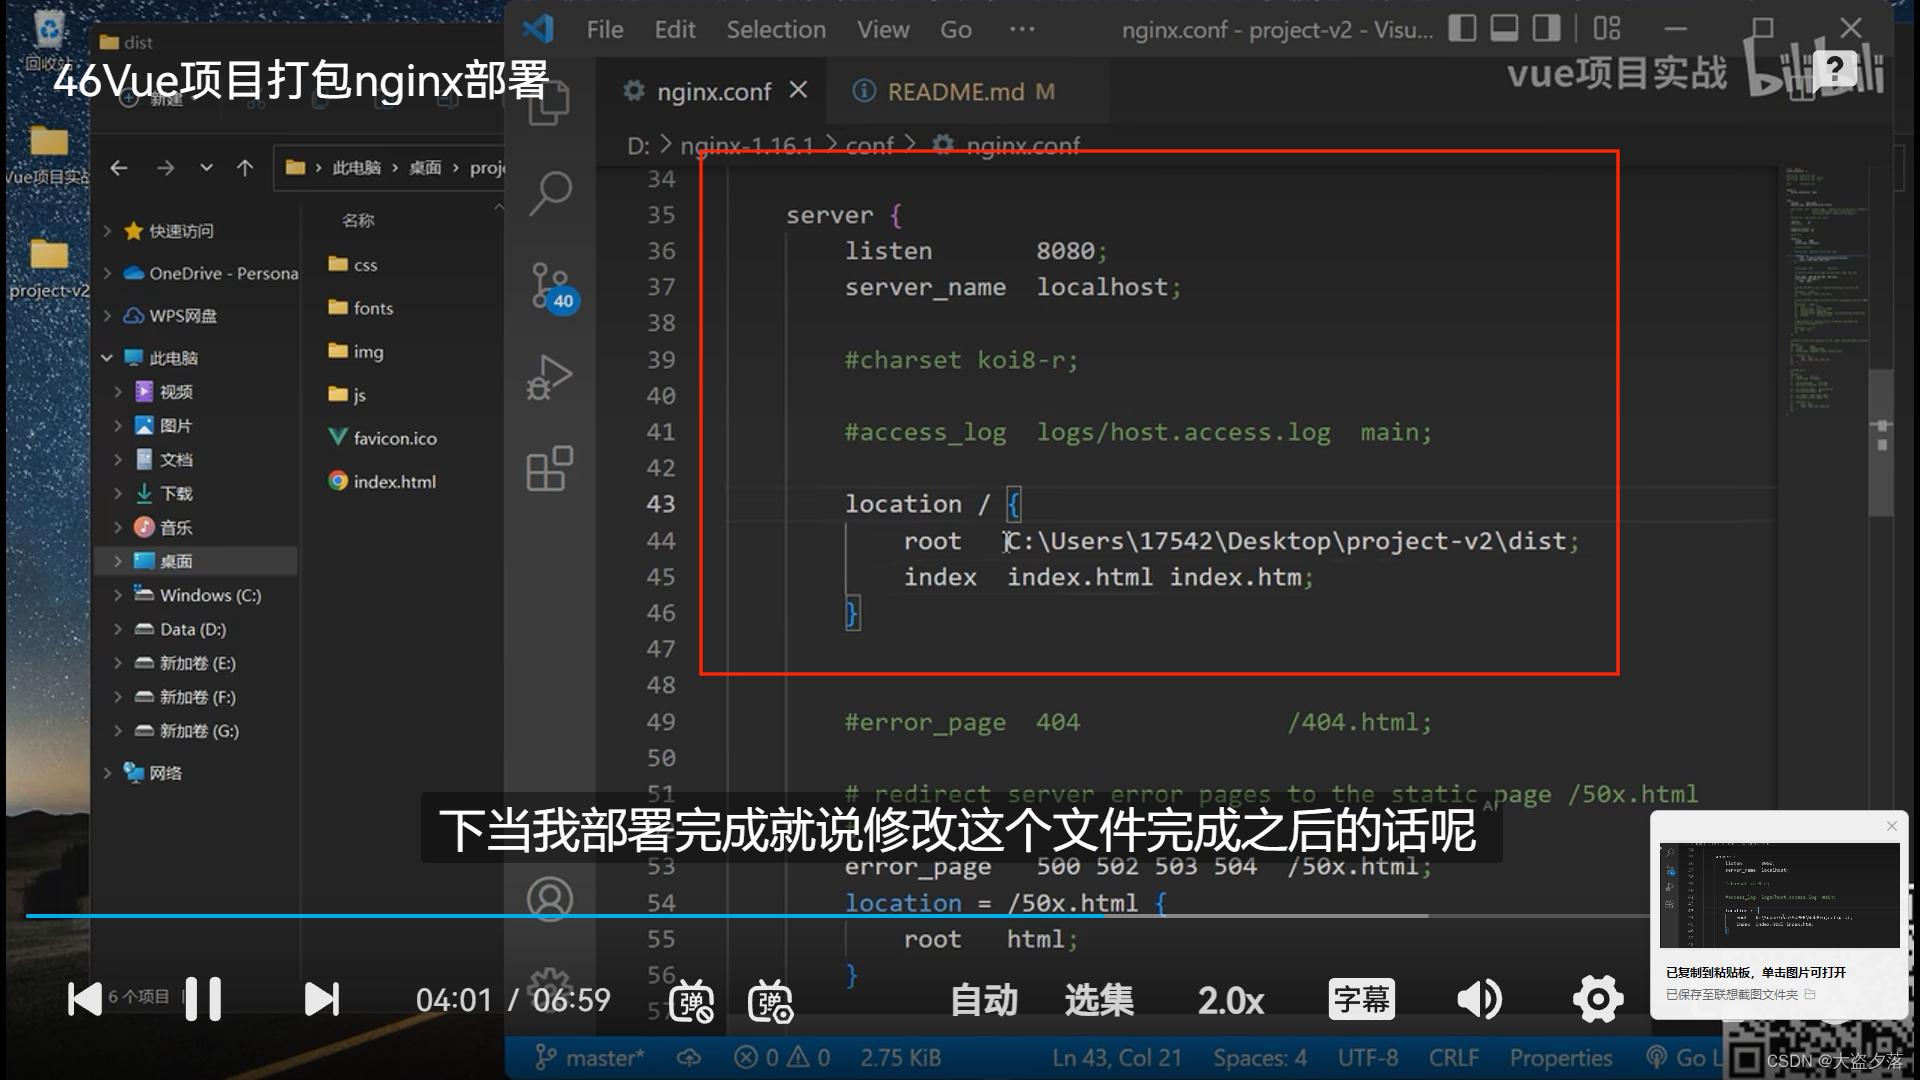Image resolution: width=1920 pixels, height=1080 pixels.
Task: Pause the video playback
Action: (x=203, y=999)
